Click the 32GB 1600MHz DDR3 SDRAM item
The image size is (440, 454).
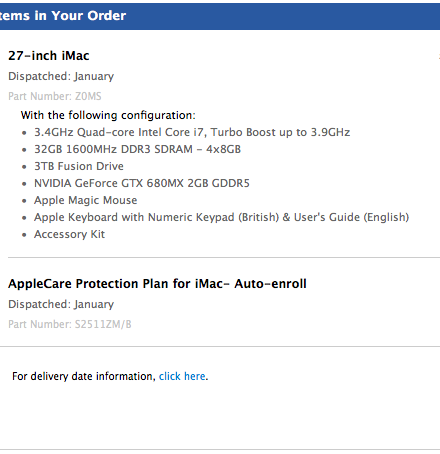tap(137, 149)
